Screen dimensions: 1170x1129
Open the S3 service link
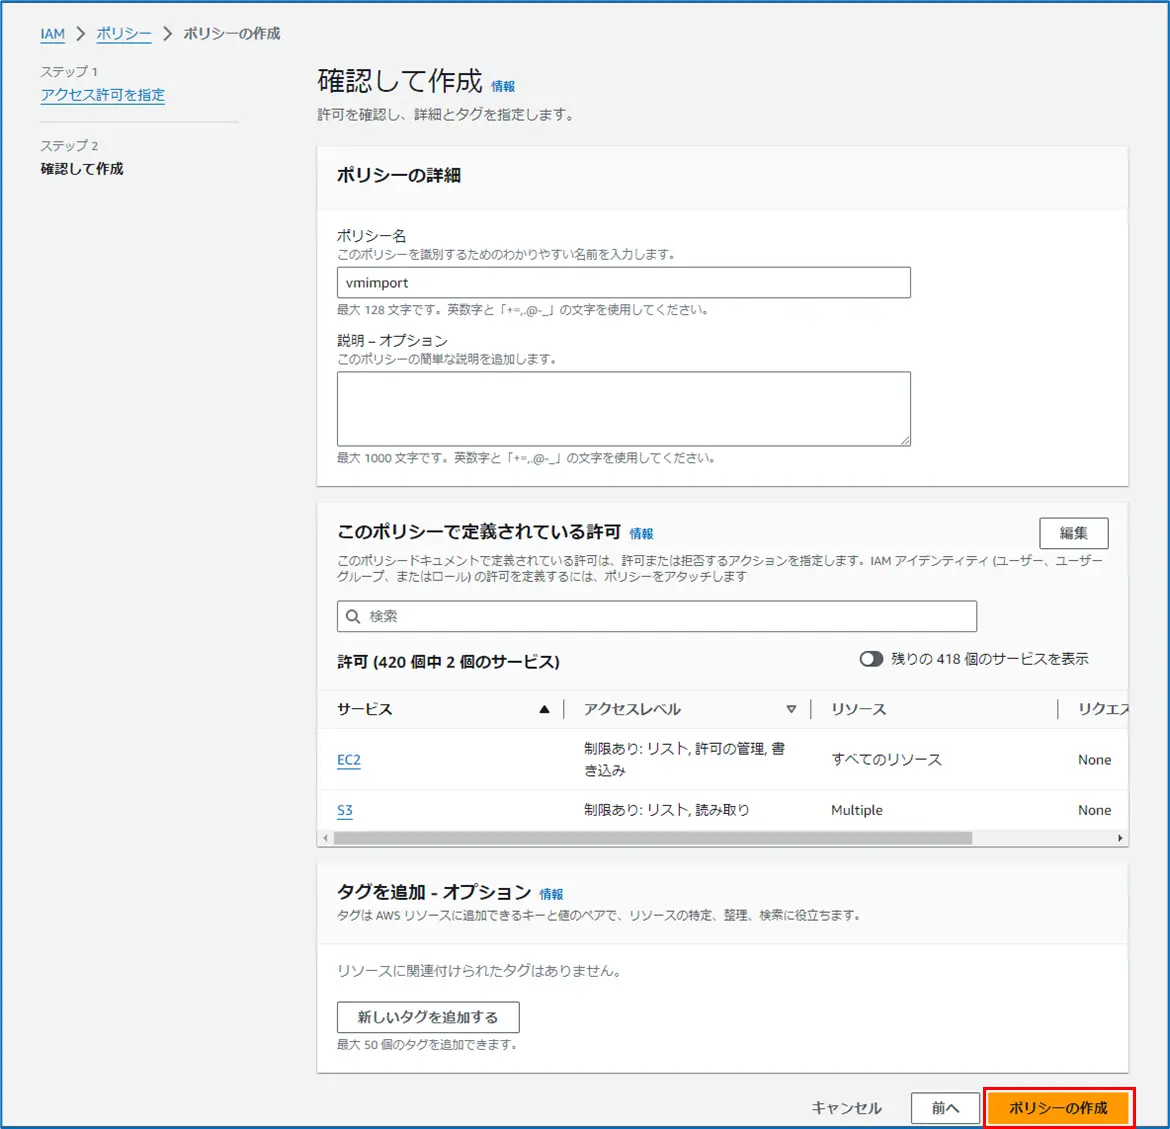(345, 810)
